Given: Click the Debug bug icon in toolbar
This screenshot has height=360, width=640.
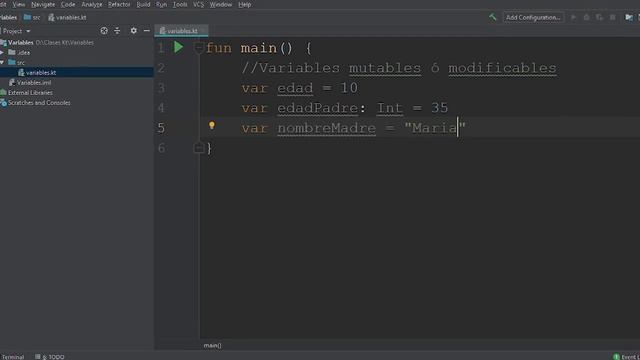Looking at the screenshot, I should point(587,17).
